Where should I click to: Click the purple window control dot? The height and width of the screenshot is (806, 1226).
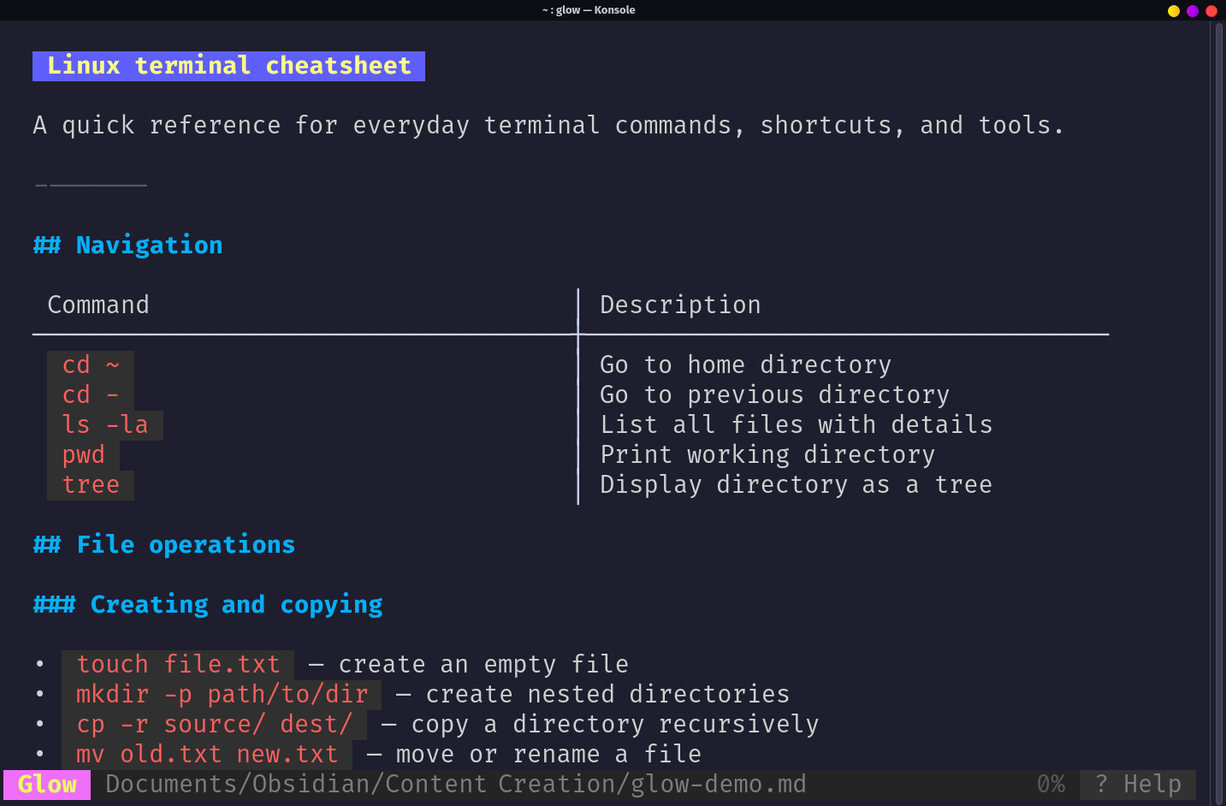[x=1192, y=10]
